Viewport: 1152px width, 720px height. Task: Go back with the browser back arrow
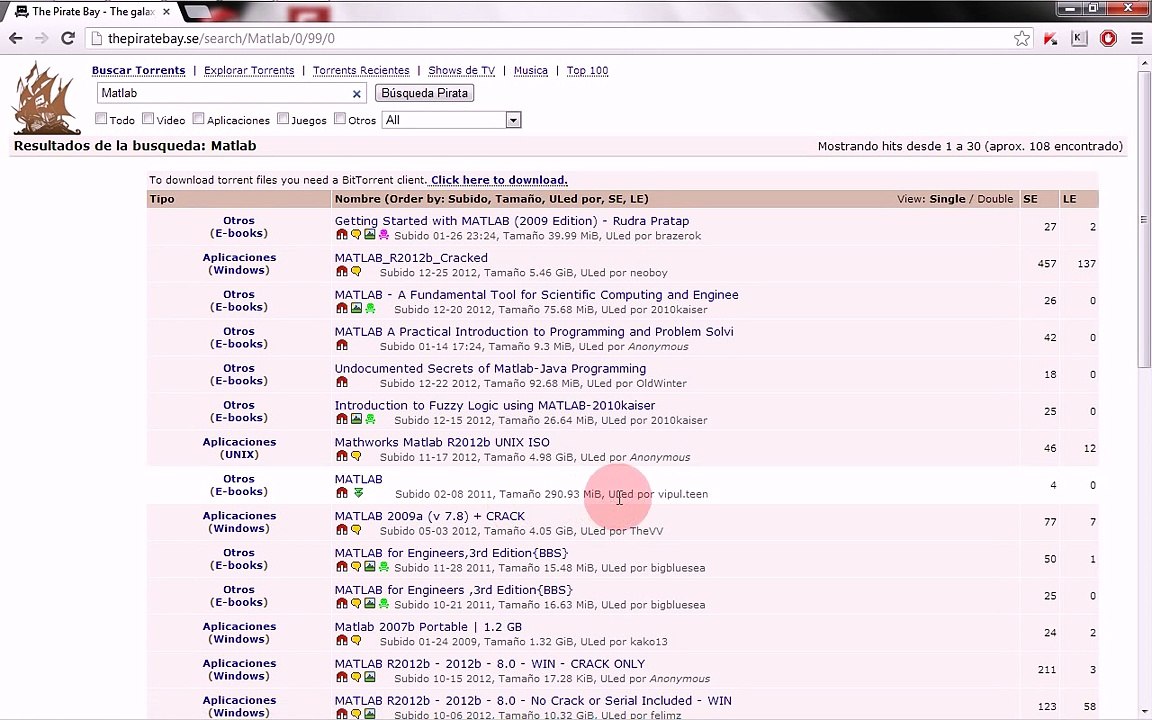click(x=16, y=38)
